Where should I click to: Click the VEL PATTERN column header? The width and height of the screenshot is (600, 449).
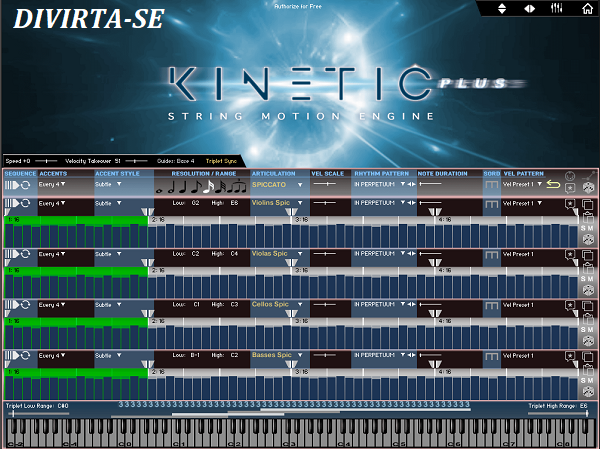pyautogui.click(x=523, y=174)
